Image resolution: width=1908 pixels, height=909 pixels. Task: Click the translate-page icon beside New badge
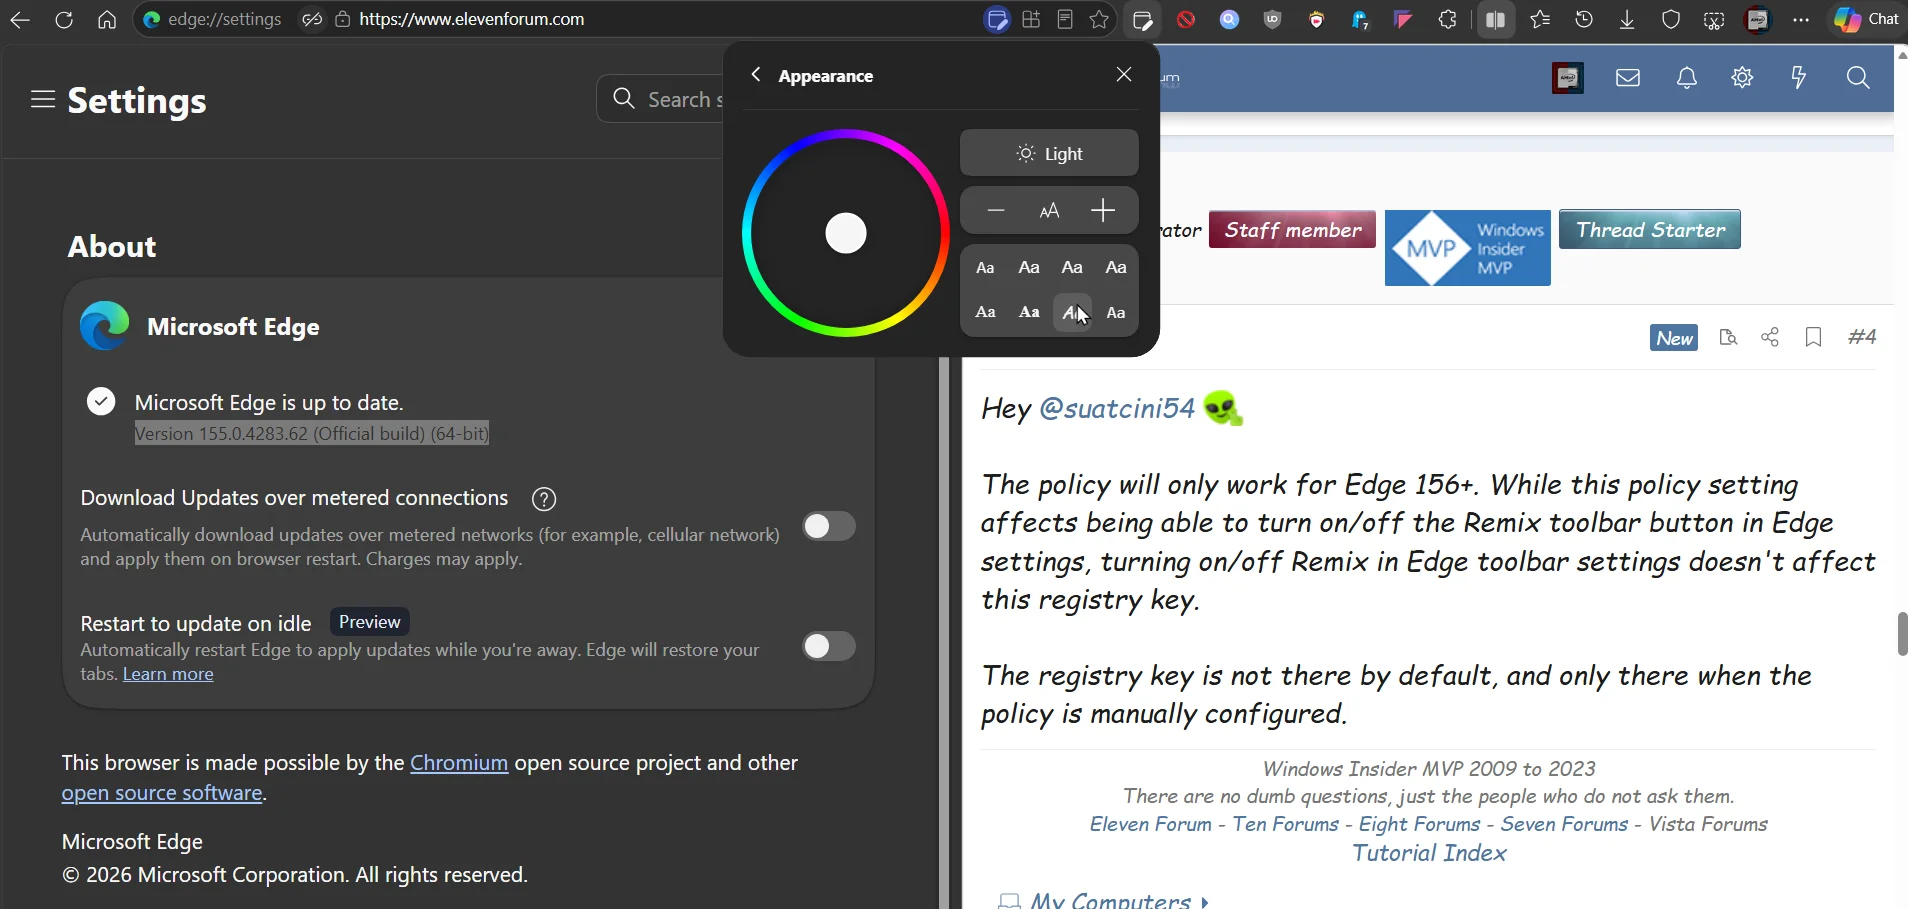click(x=1727, y=337)
